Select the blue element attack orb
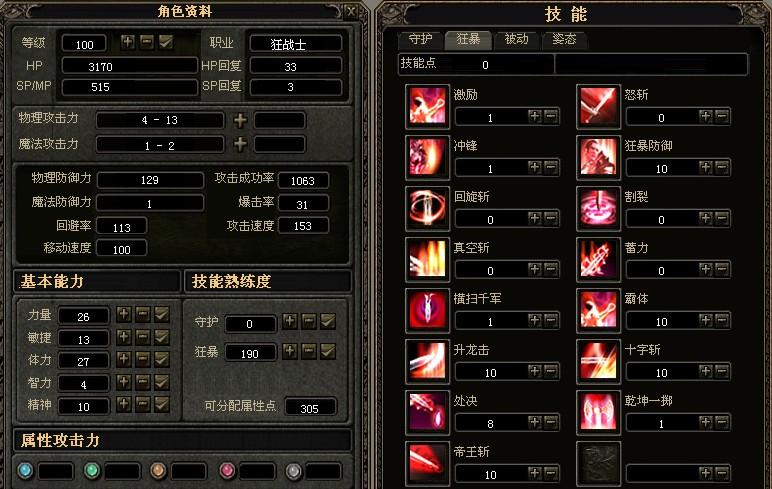772x489 pixels. pos(25,471)
